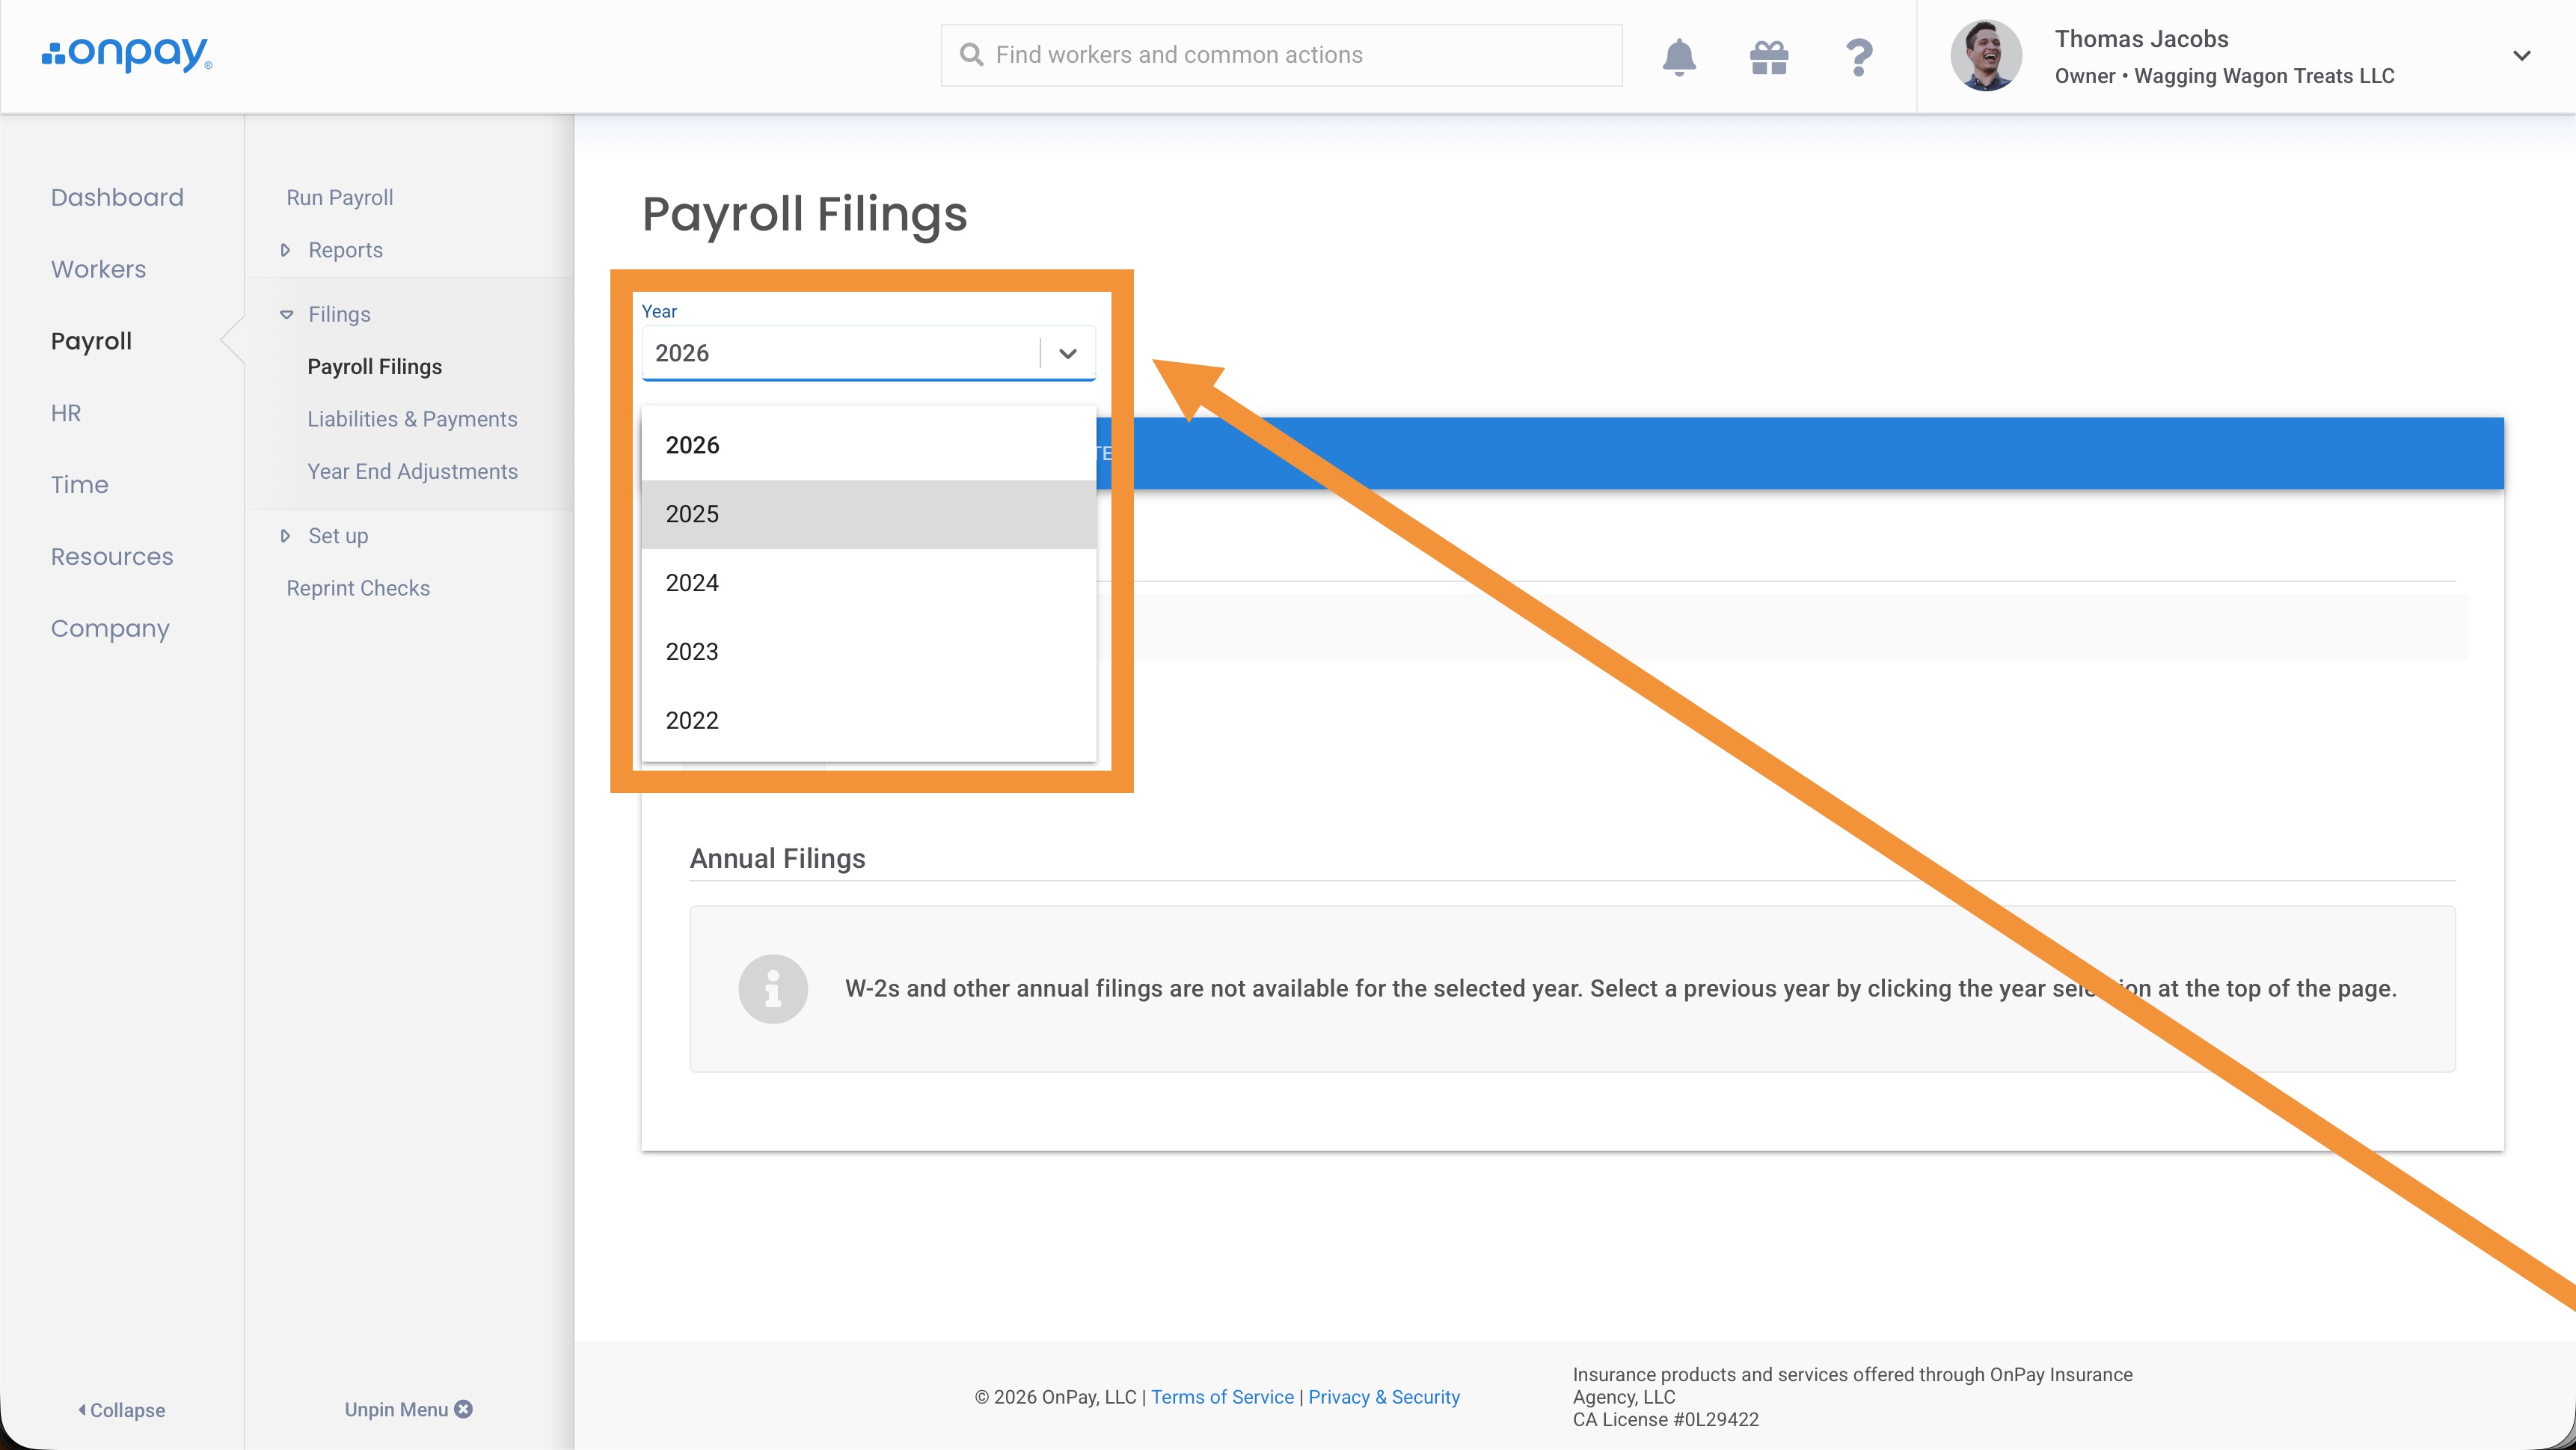Toggle the Year dropdown arrow
Image resolution: width=2576 pixels, height=1450 pixels.
(1067, 353)
